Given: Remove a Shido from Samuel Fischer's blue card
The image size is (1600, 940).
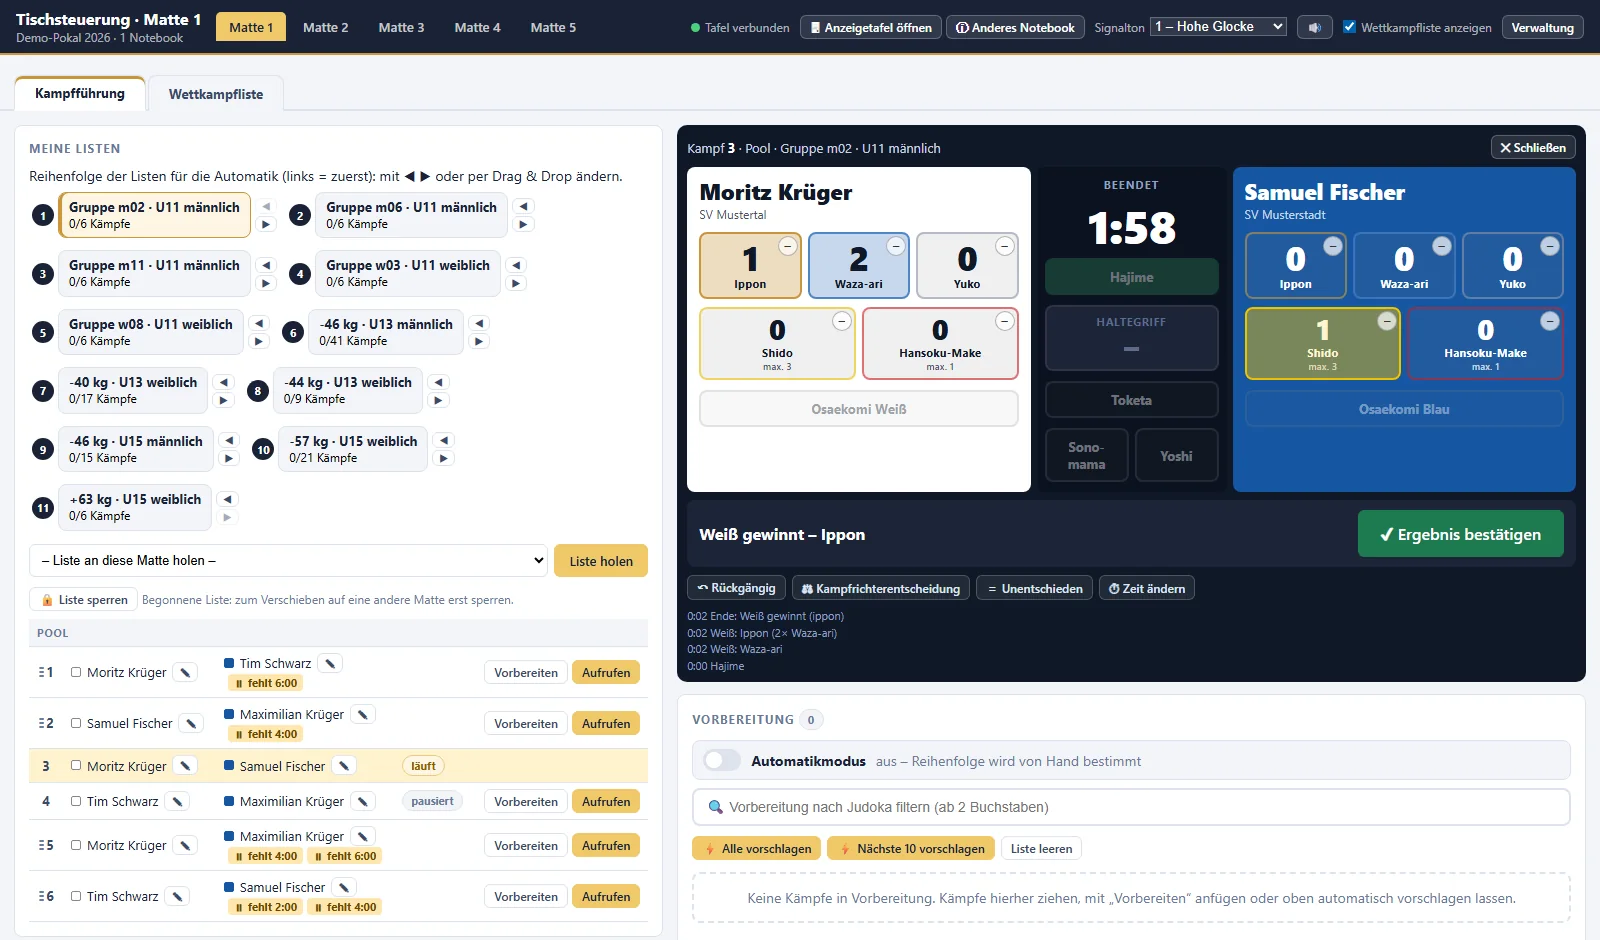Looking at the screenshot, I should pos(1387,321).
